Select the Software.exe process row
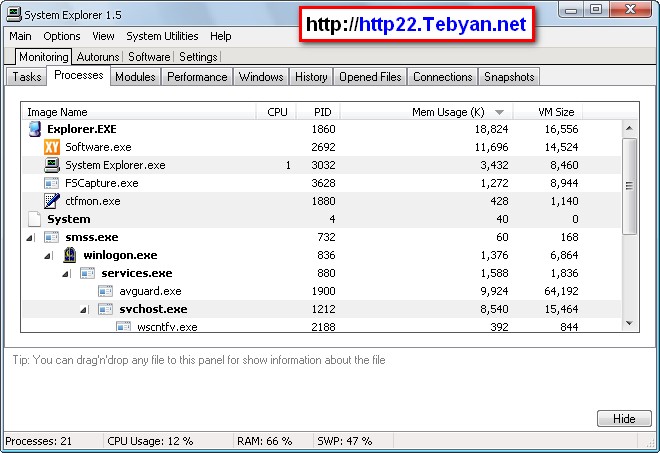The width and height of the screenshot is (660, 453). click(x=322, y=147)
